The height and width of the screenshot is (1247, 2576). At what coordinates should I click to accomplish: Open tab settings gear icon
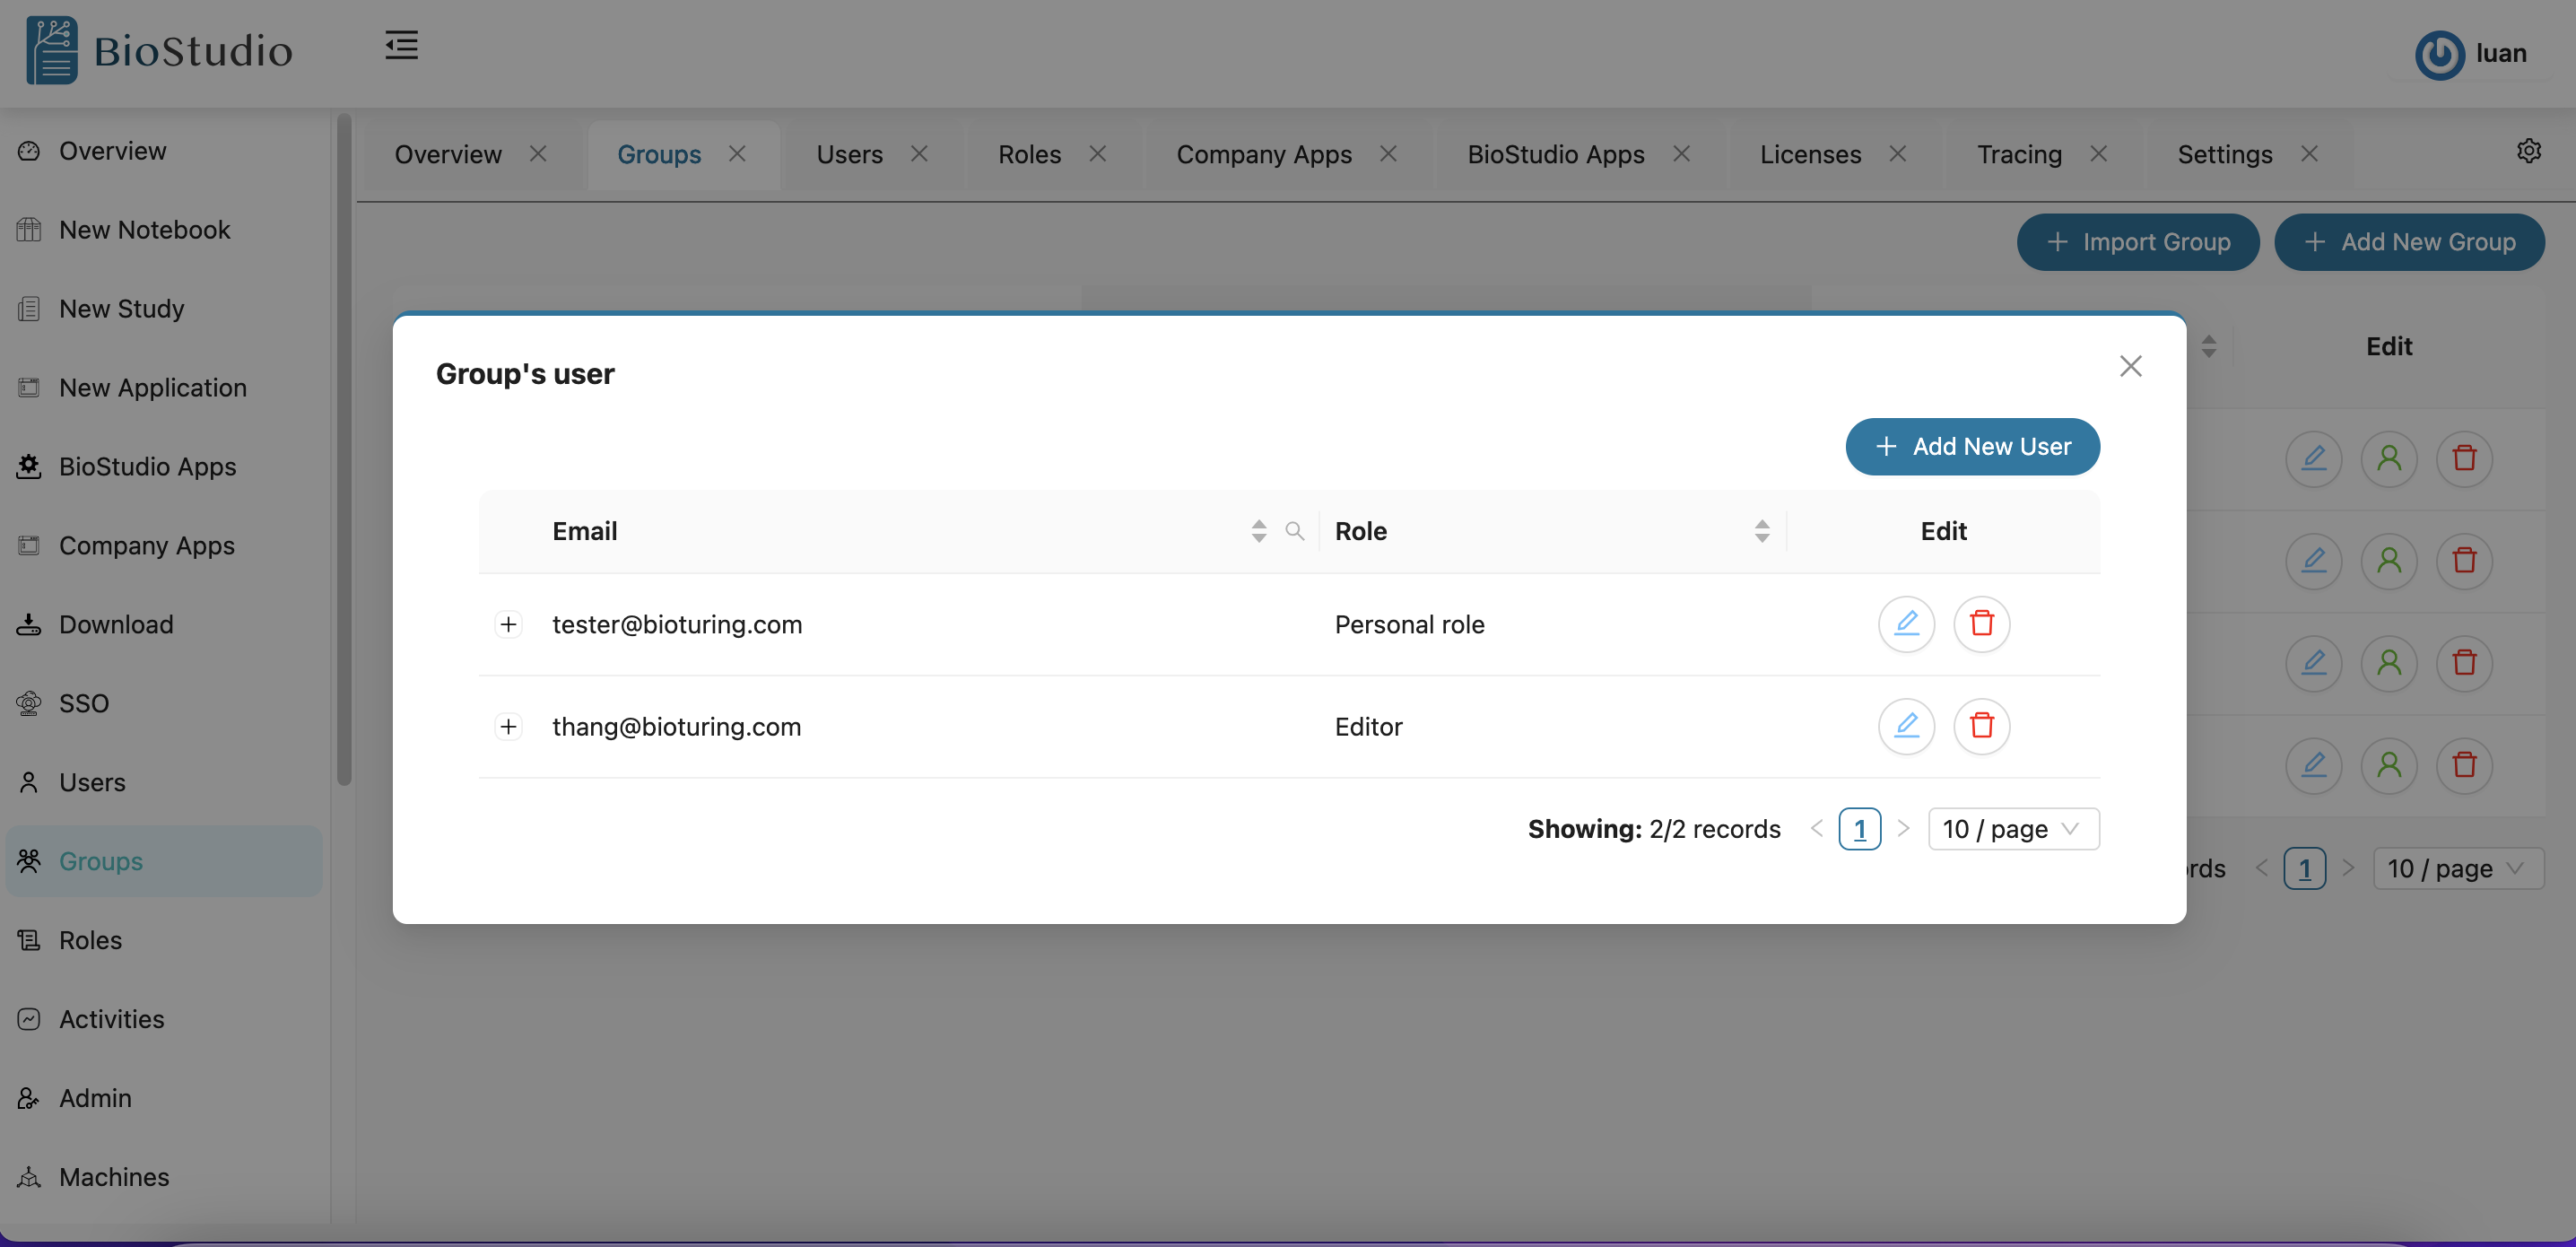click(2528, 151)
